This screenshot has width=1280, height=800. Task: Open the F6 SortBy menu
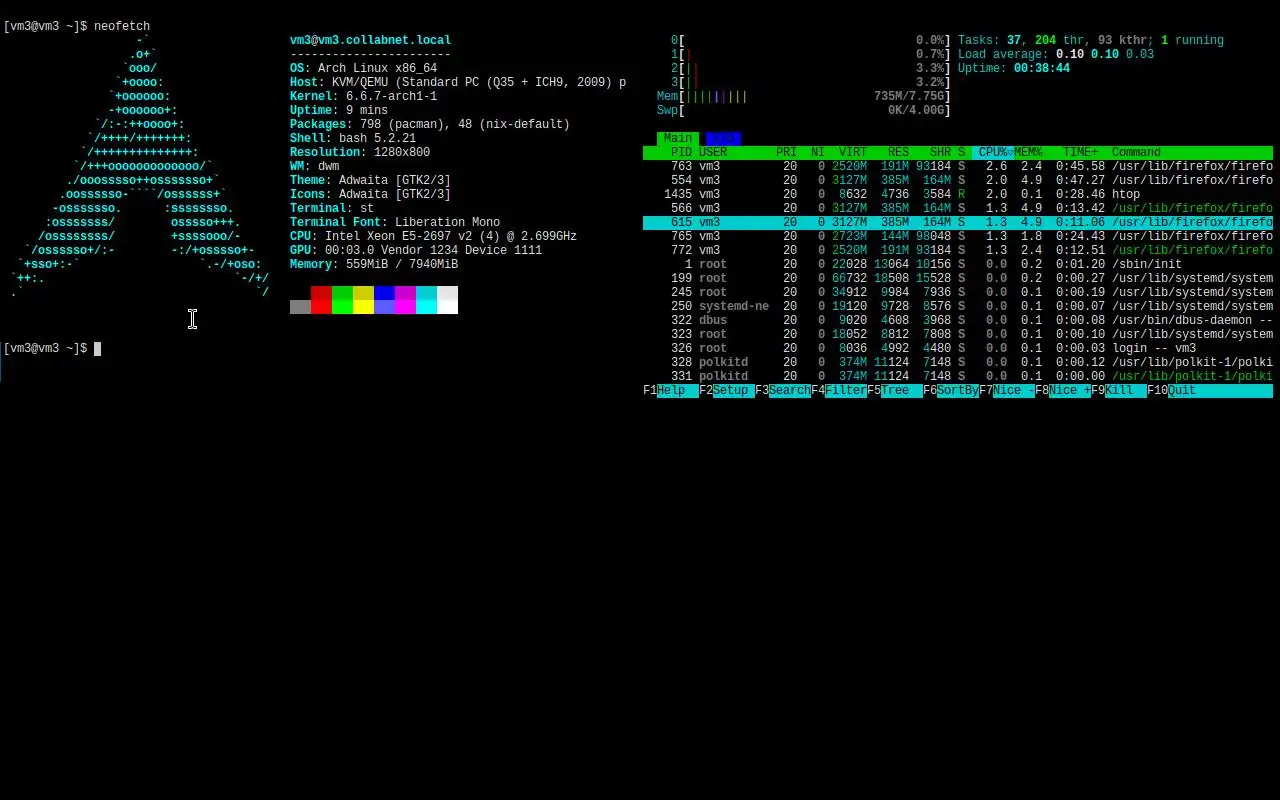point(951,390)
